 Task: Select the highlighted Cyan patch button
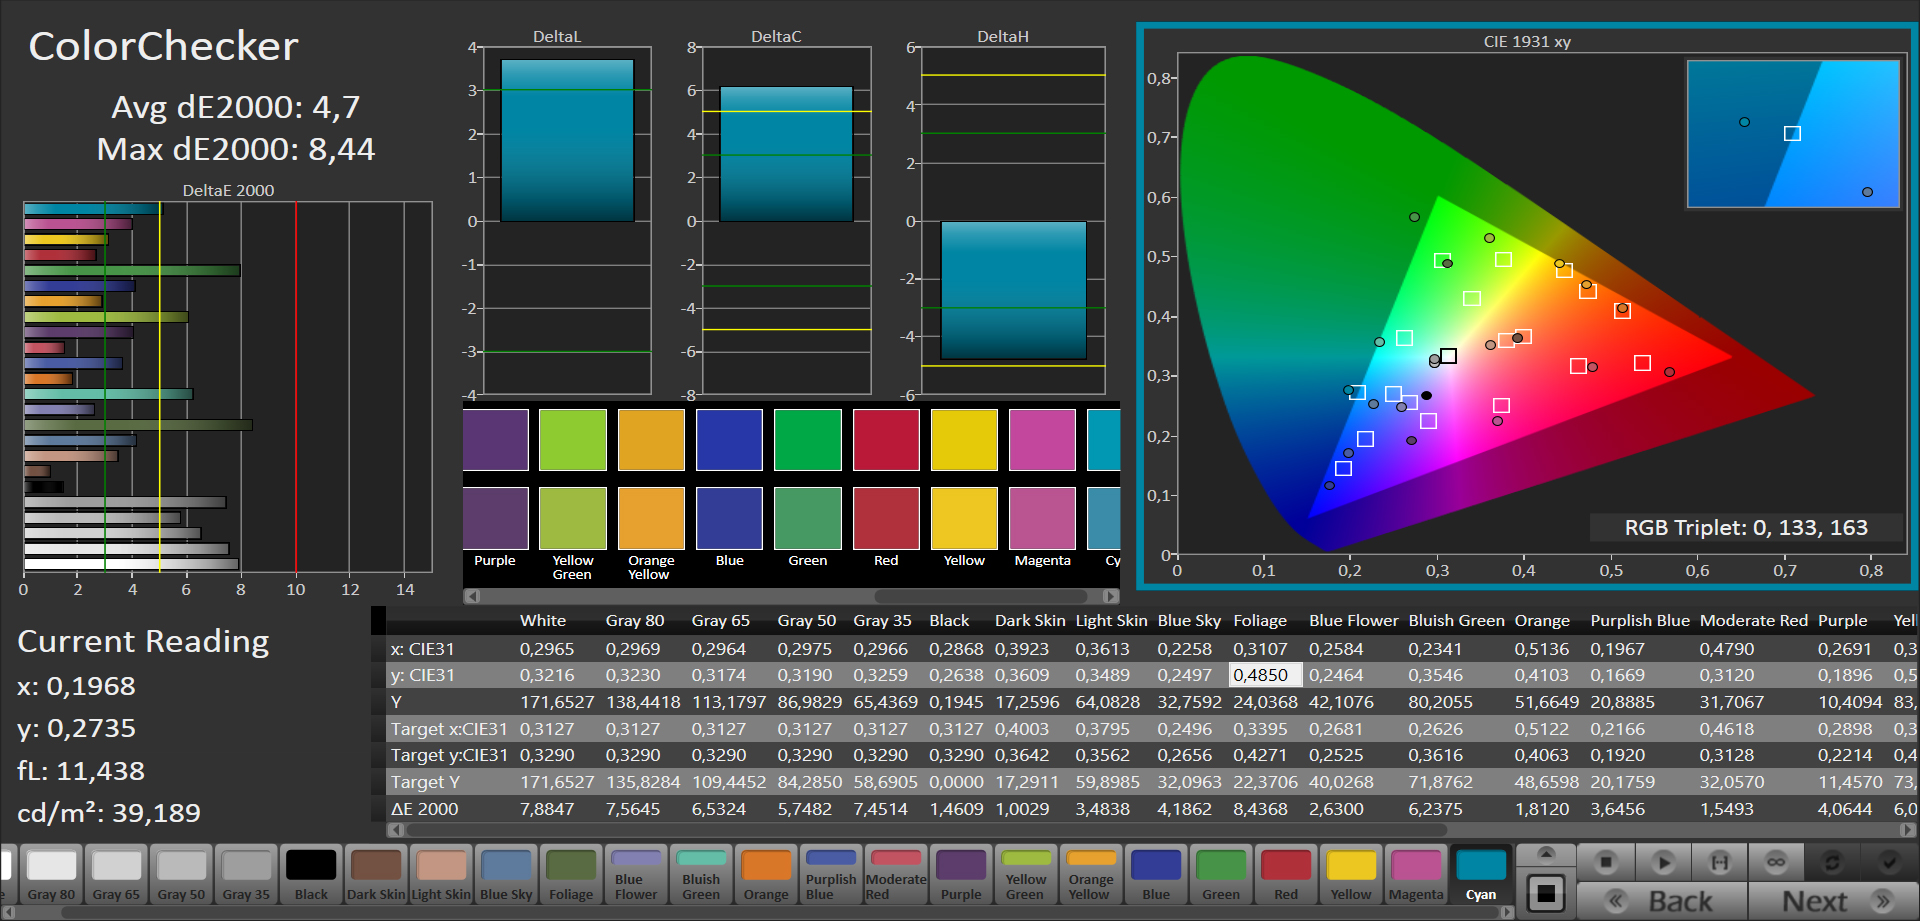click(x=1481, y=875)
